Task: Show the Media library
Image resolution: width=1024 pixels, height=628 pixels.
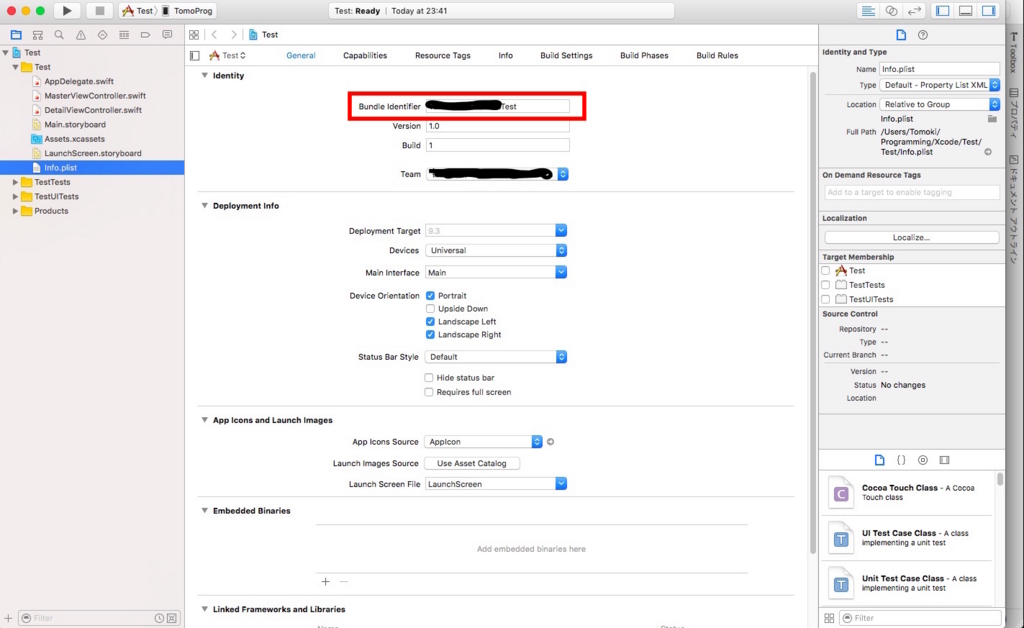Action: (x=944, y=460)
